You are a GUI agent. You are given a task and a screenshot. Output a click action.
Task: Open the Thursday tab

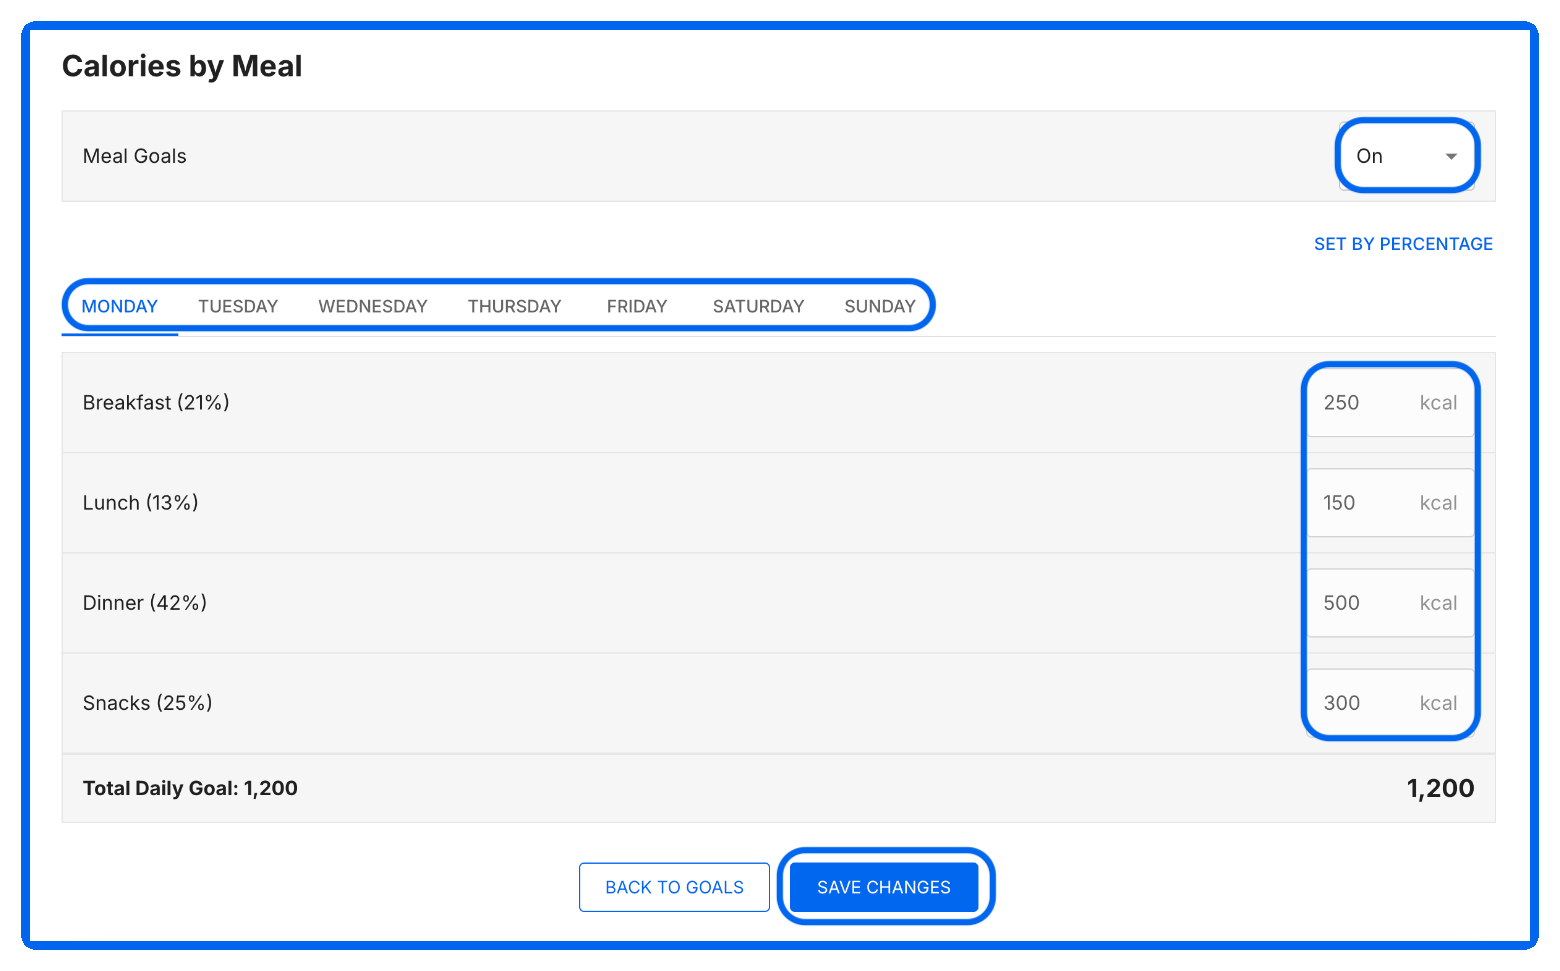(x=515, y=306)
